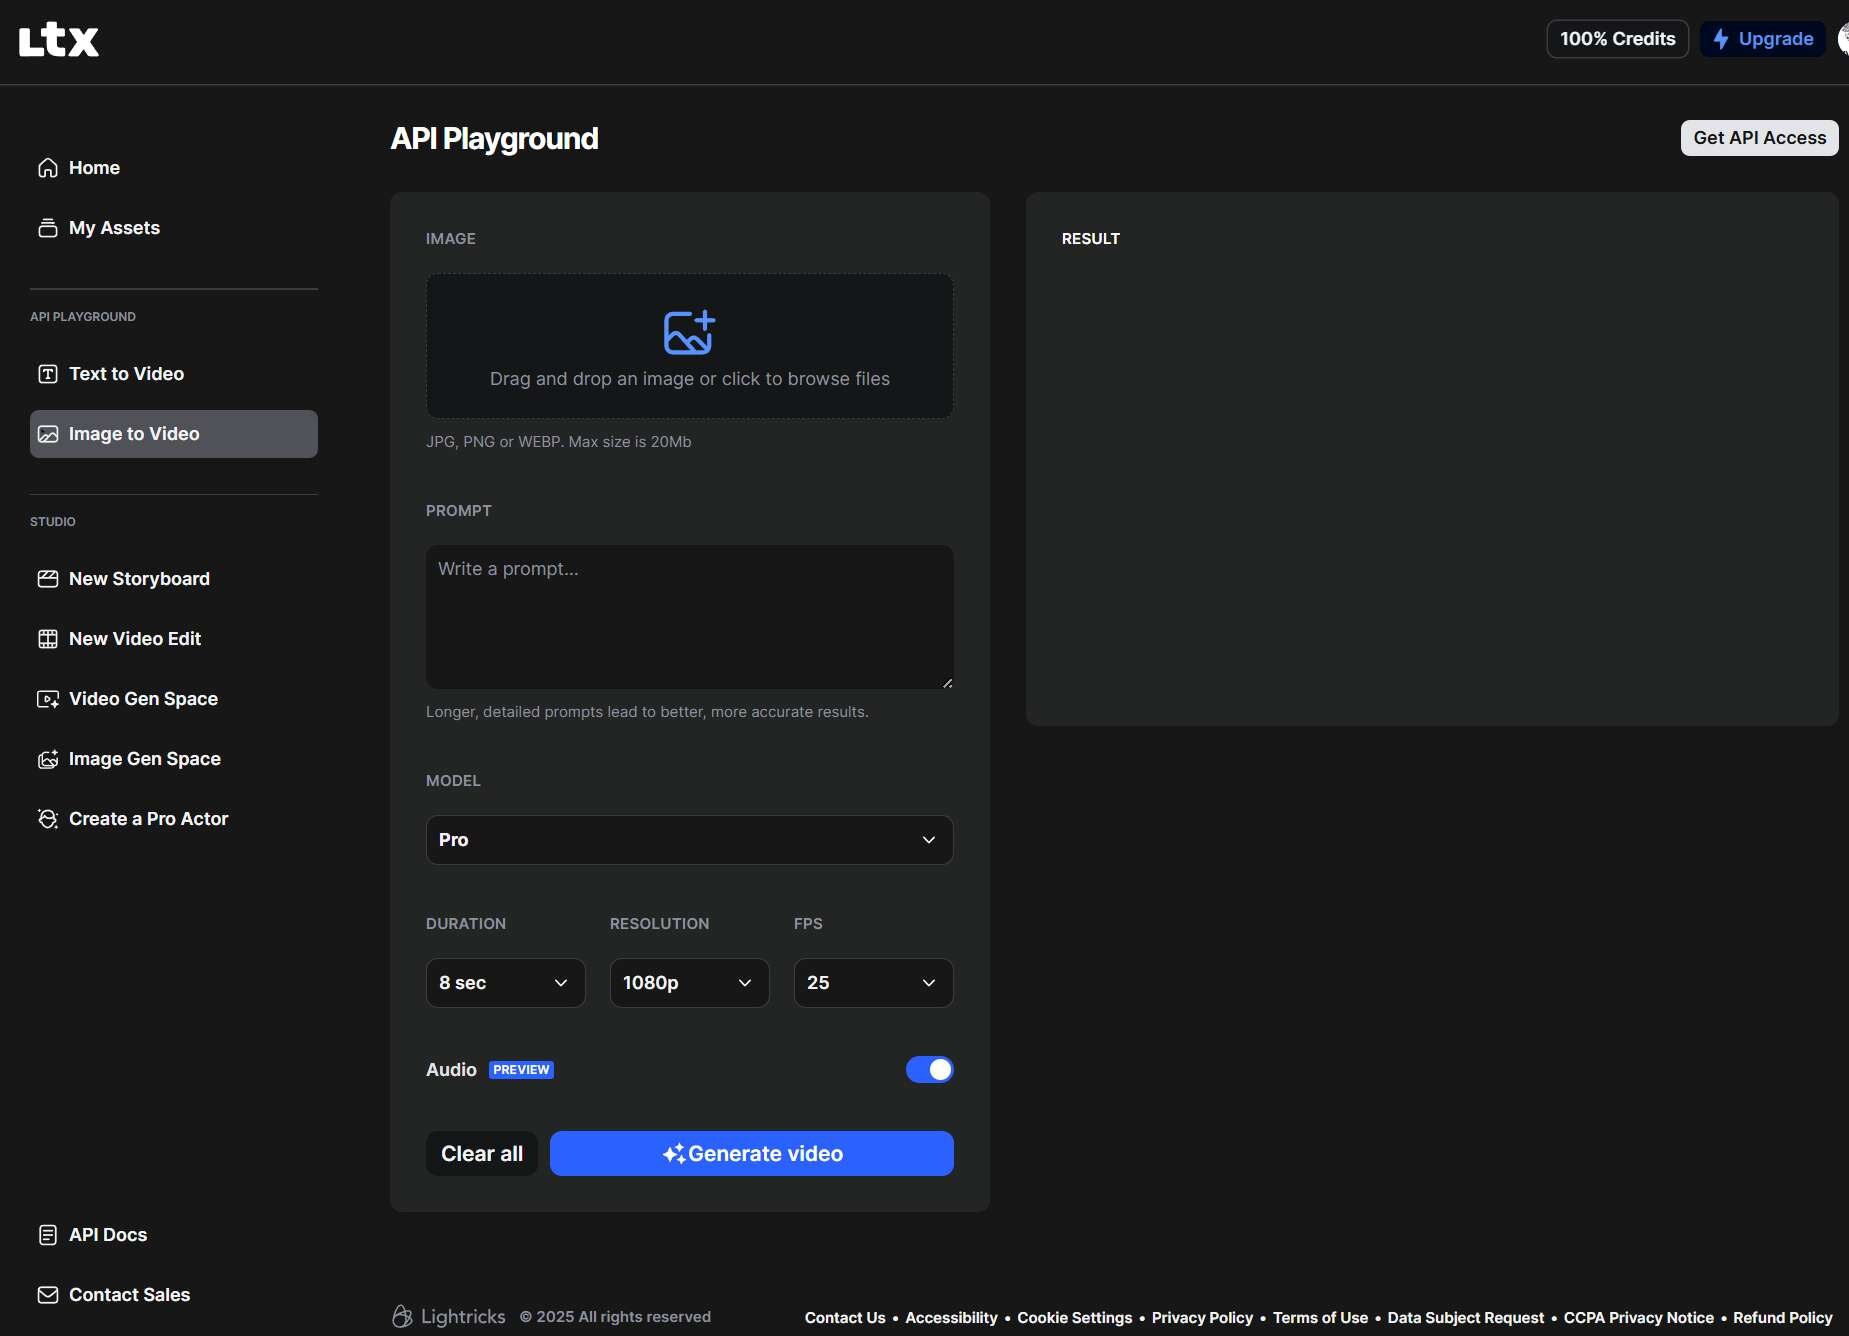
Task: Click the Upgrade button
Action: click(x=1763, y=39)
